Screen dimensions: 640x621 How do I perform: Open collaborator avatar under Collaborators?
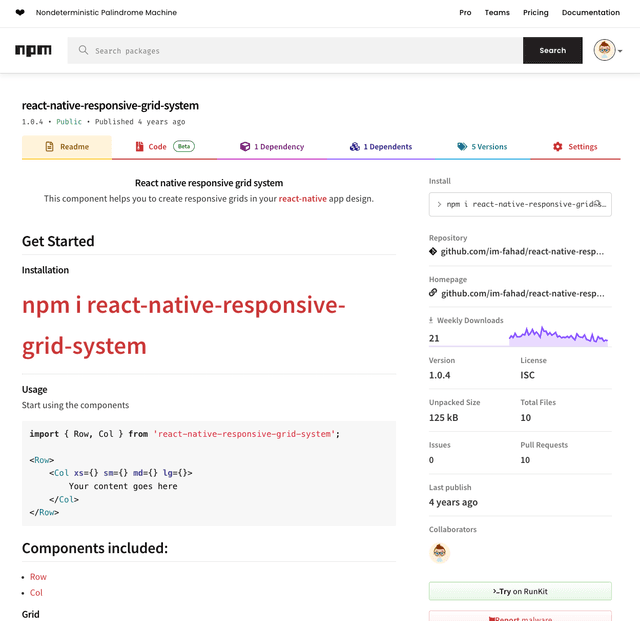(x=440, y=553)
